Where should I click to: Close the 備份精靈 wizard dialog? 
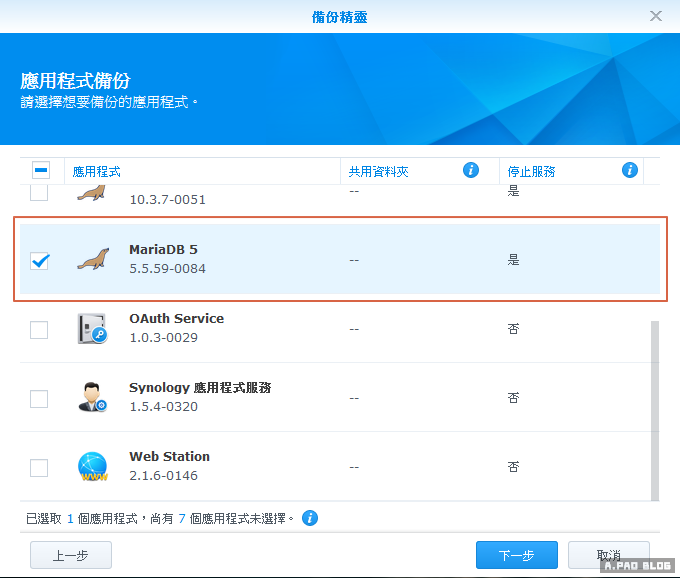tap(656, 16)
